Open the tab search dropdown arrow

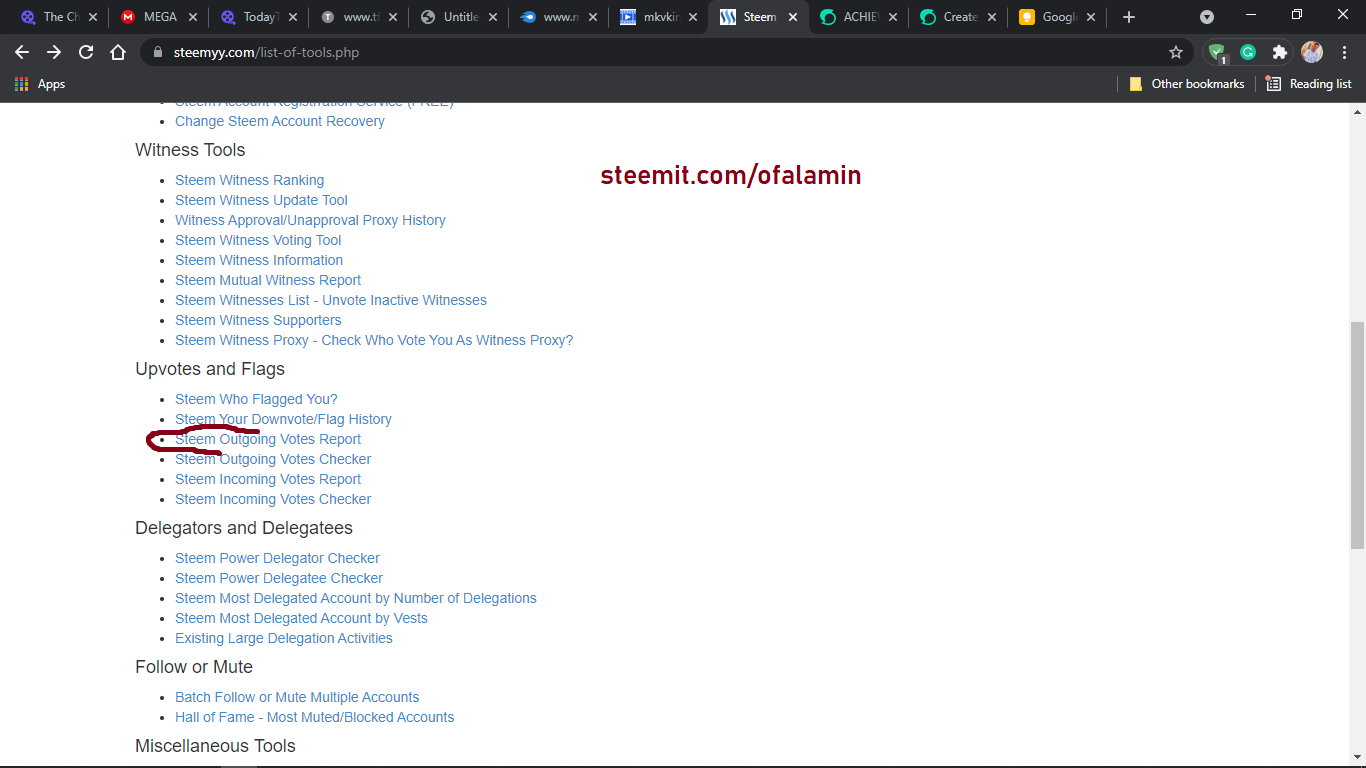pos(1207,17)
